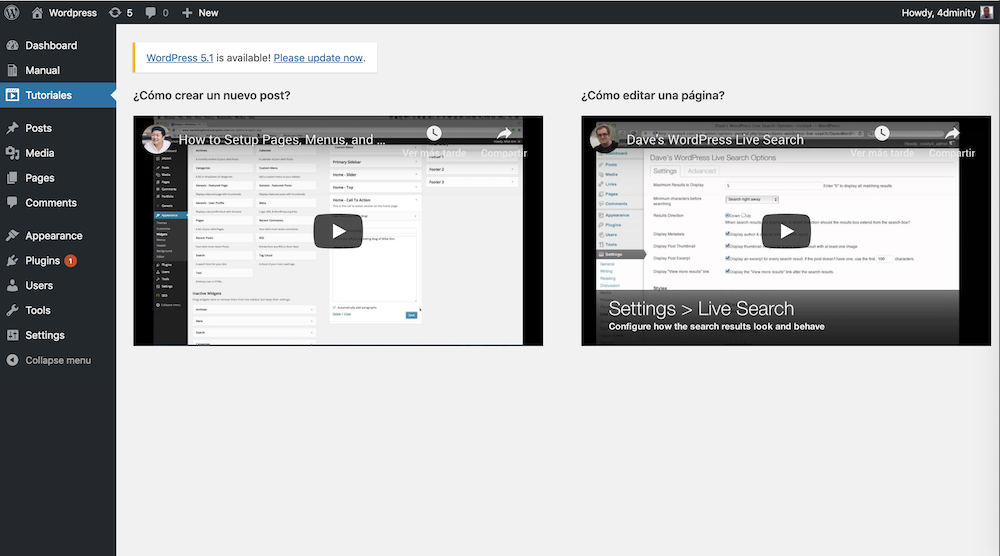Click the Watch Later clock on first video
This screenshot has height=556, width=1000.
coord(433,135)
